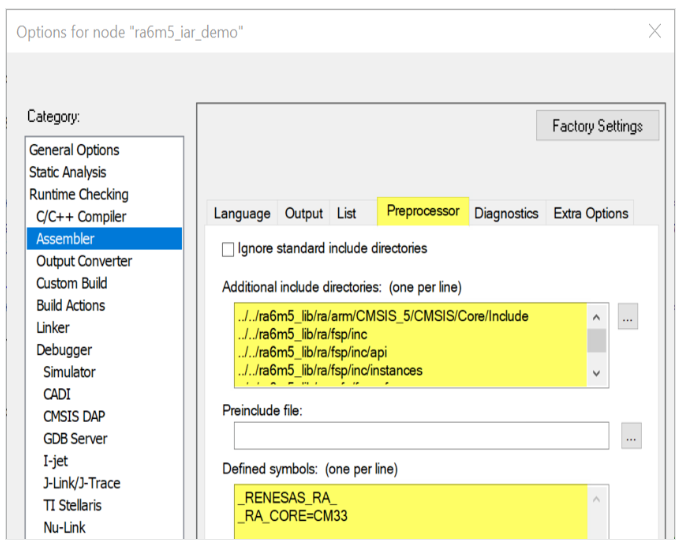Select Static Analysis category
Image resolution: width=683 pixels, height=547 pixels.
pos(68,172)
